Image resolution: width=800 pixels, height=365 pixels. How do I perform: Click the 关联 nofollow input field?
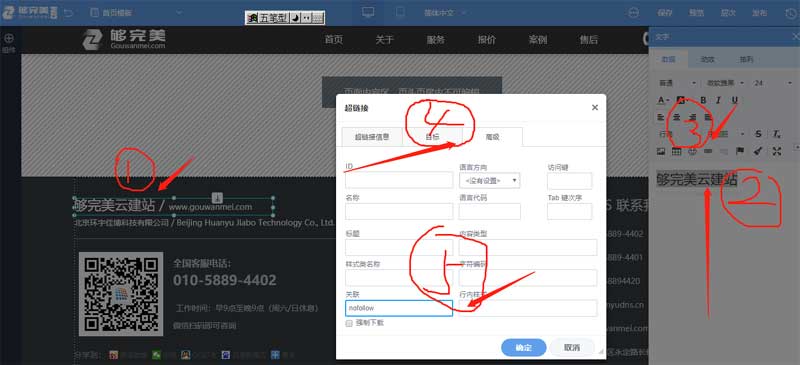(x=399, y=308)
